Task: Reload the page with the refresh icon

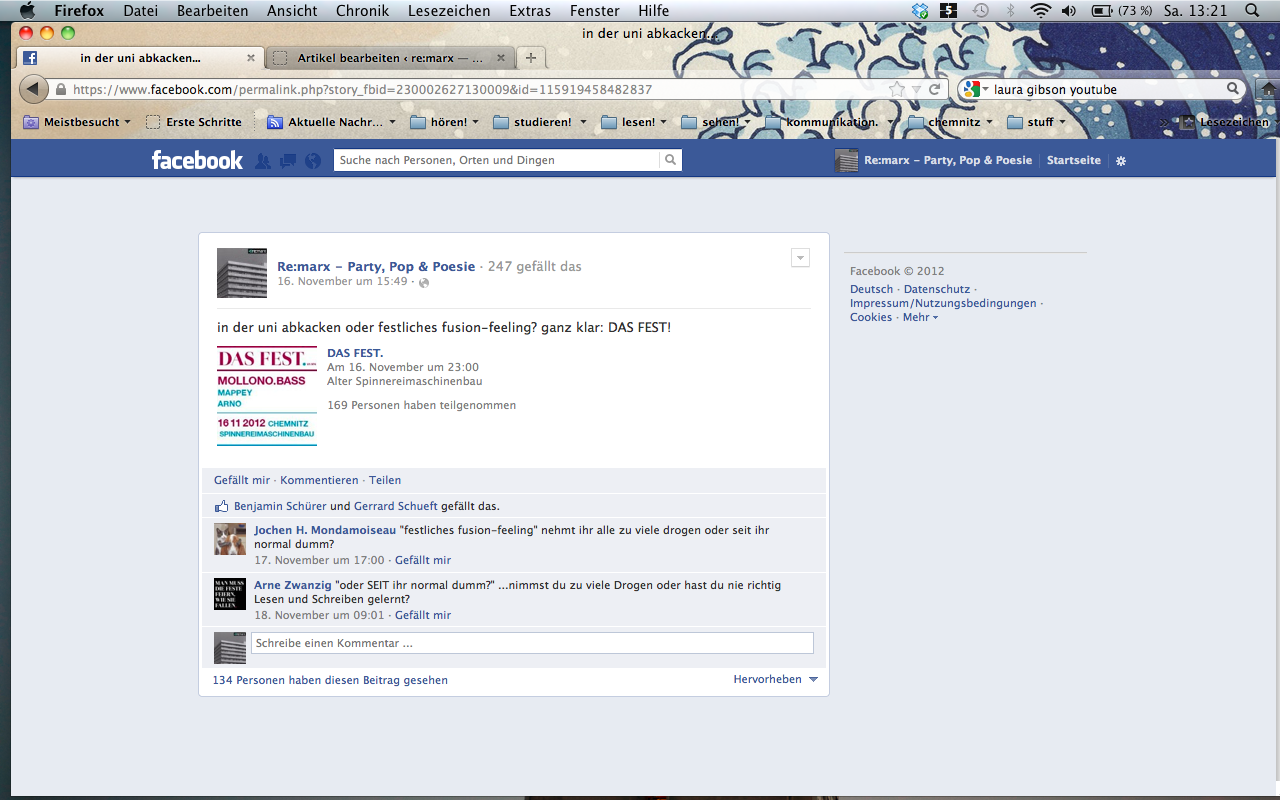Action: point(935,89)
